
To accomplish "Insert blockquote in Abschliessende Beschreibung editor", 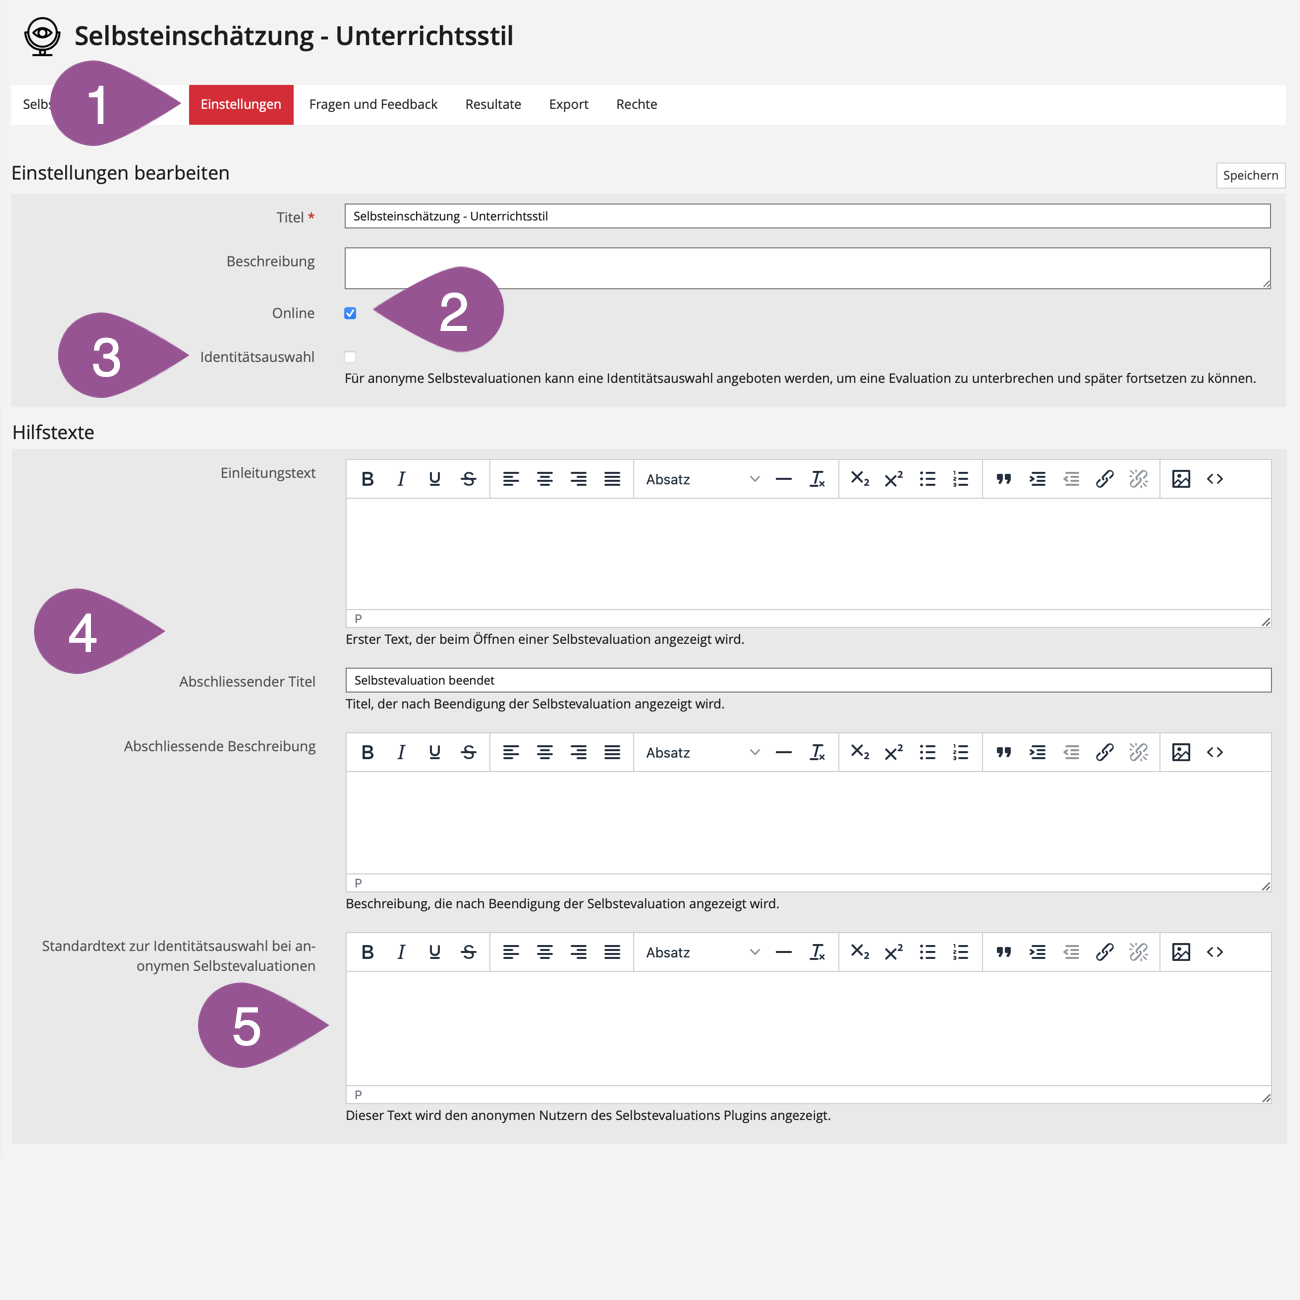I will coord(1003,752).
